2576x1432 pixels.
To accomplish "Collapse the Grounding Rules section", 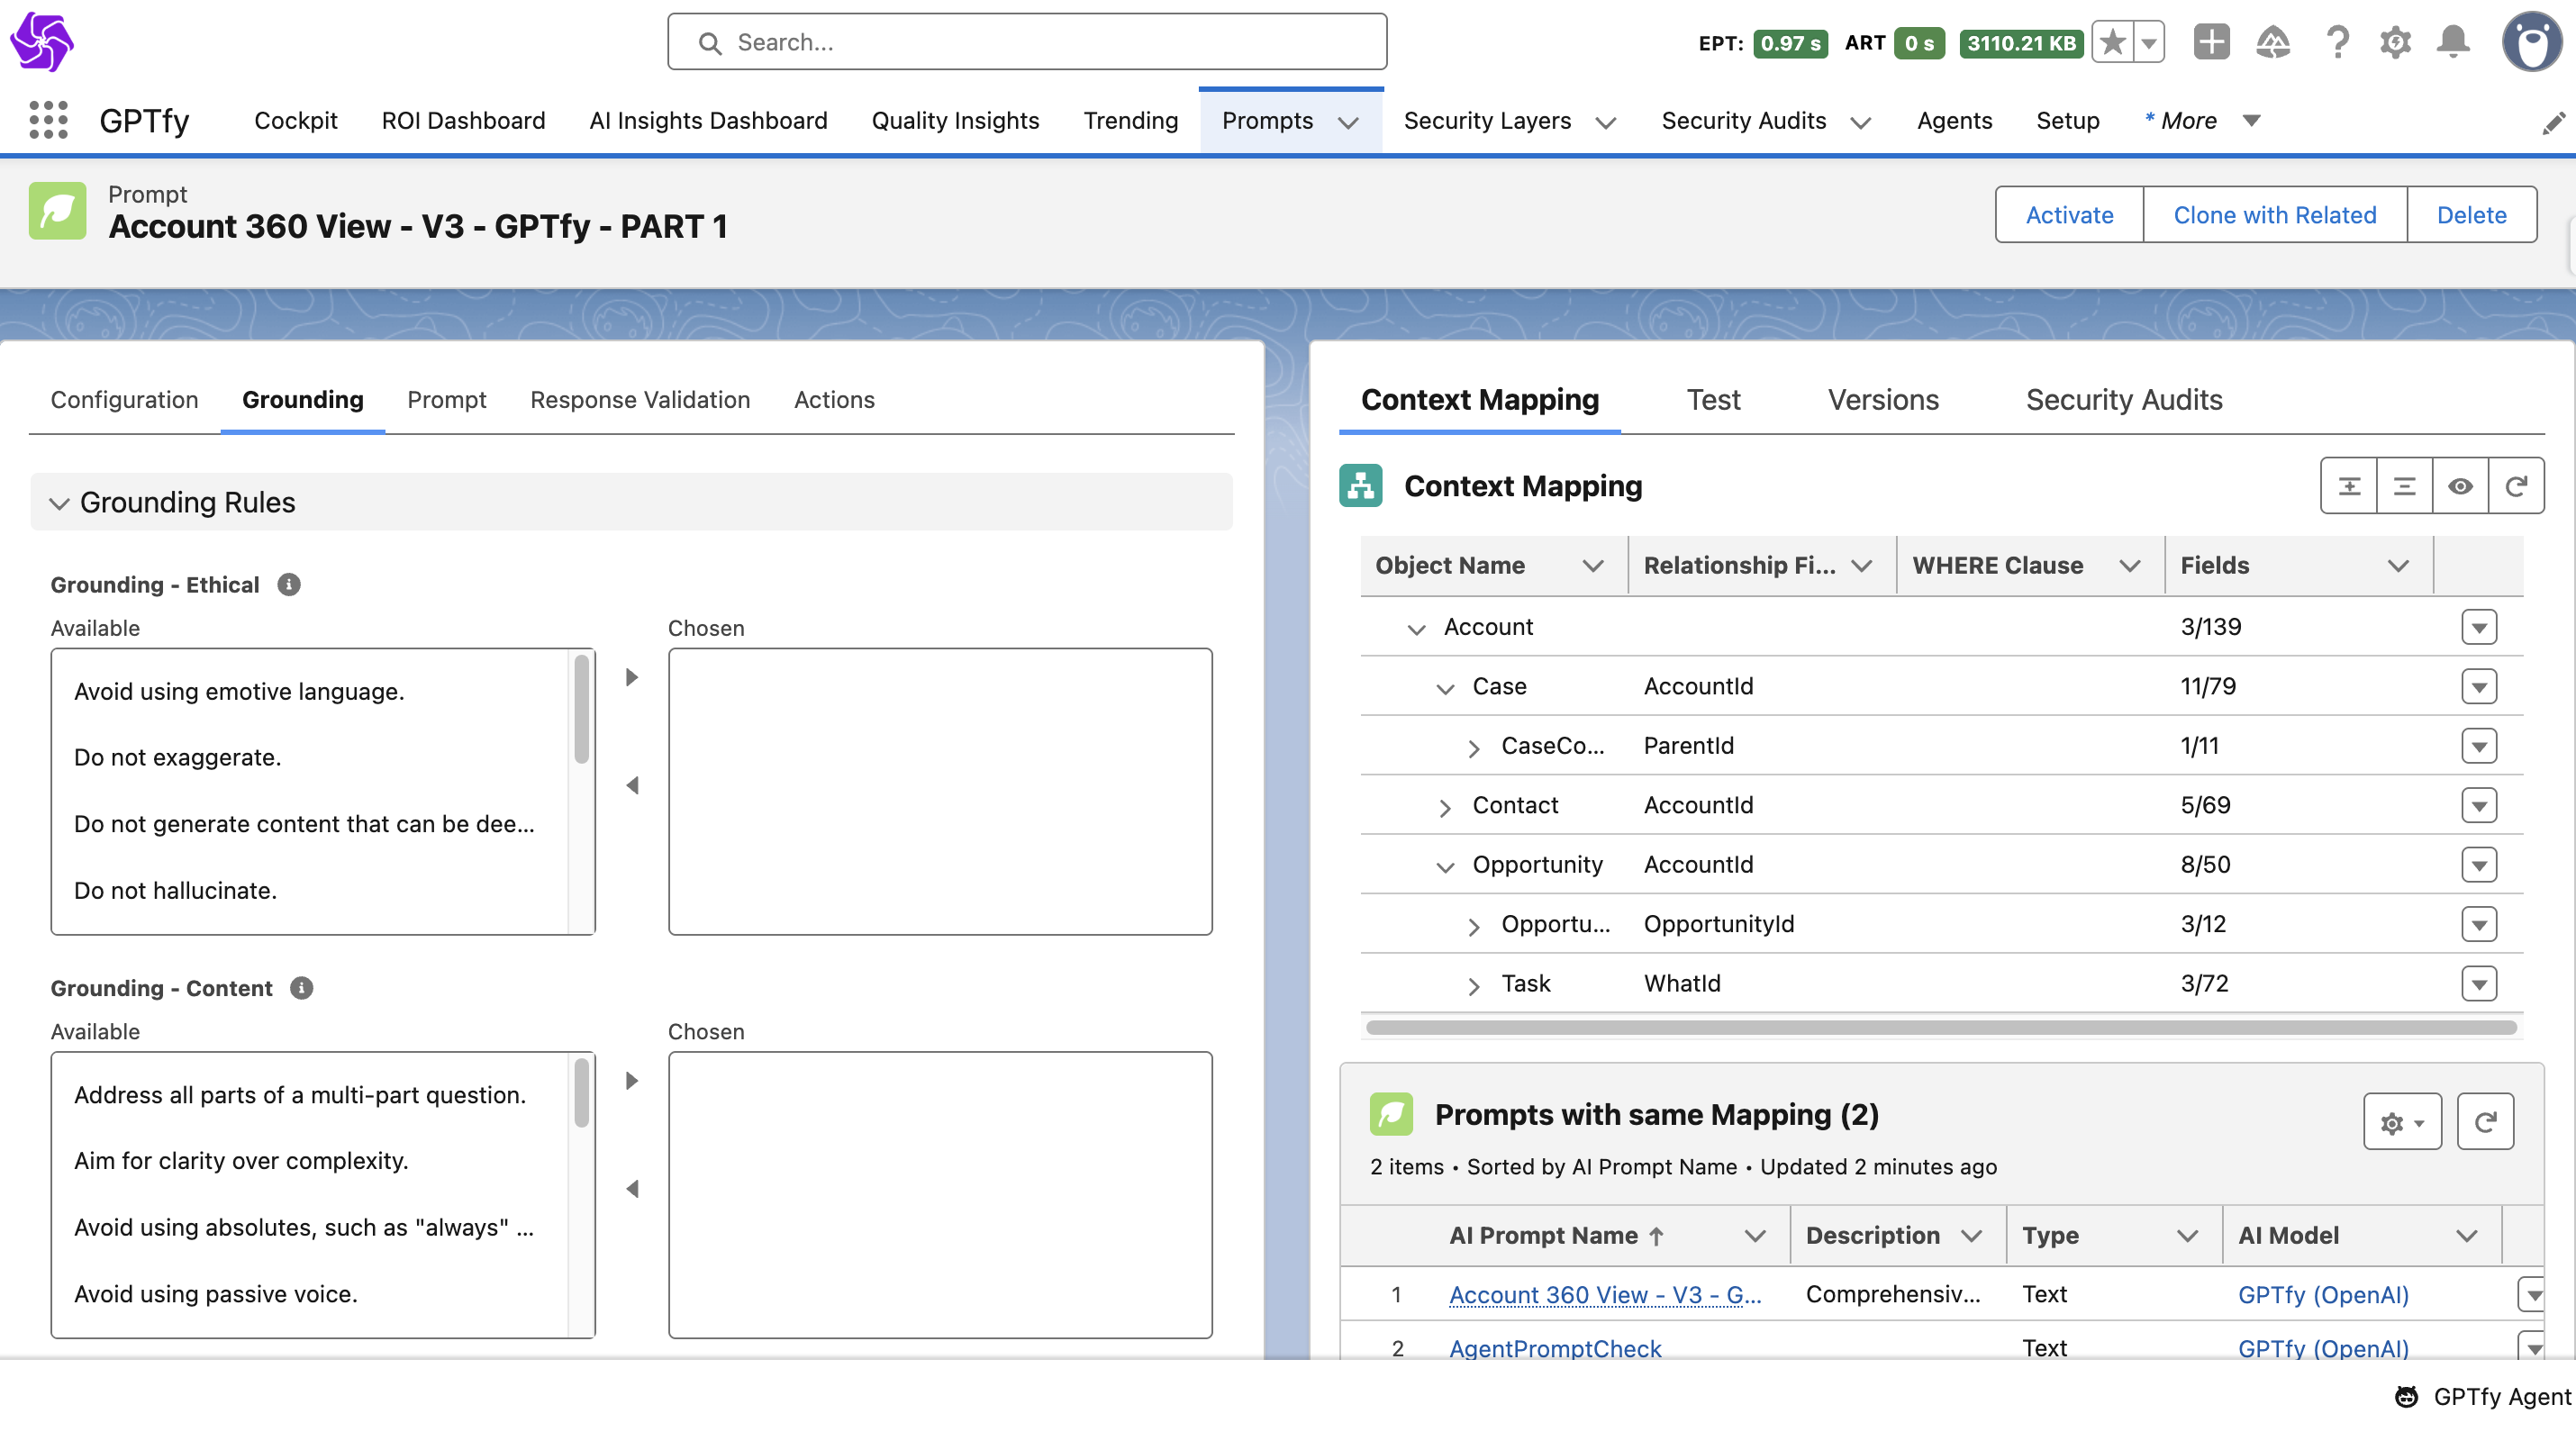I will (x=60, y=503).
